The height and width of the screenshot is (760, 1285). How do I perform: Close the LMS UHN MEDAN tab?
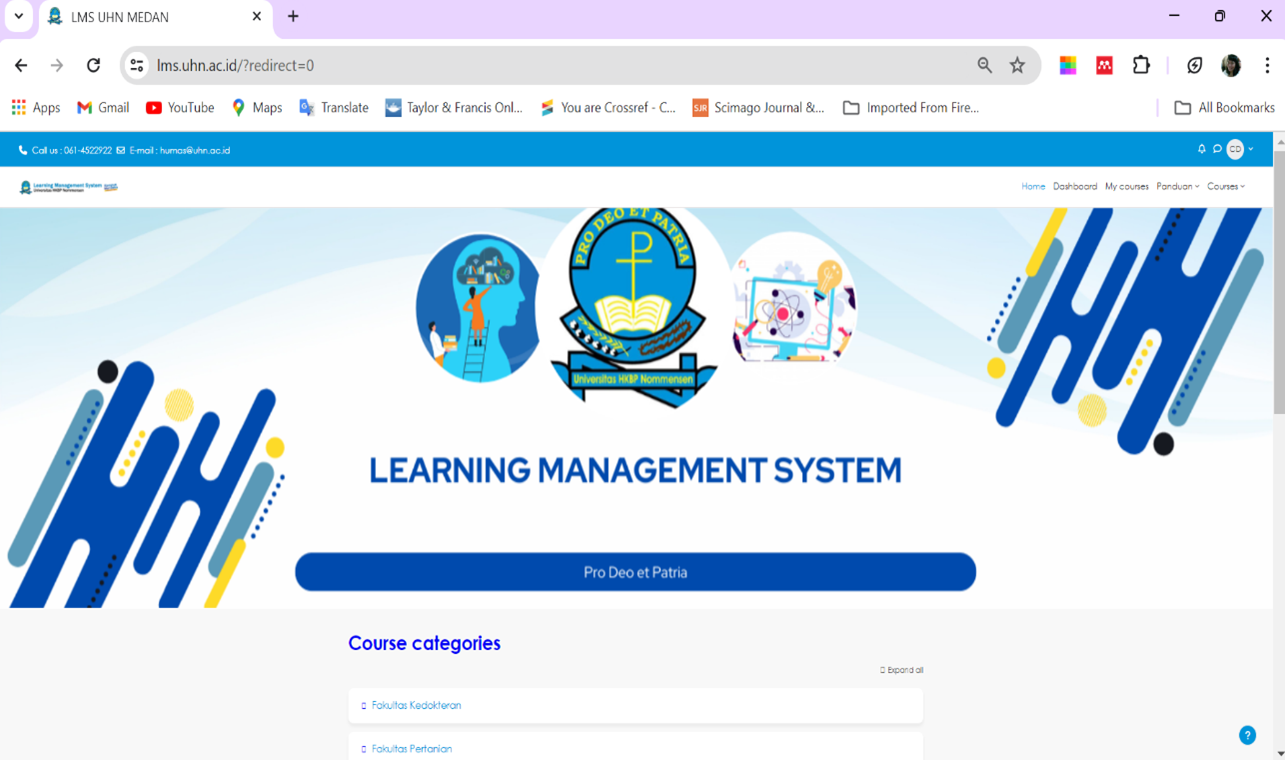[x=256, y=17]
